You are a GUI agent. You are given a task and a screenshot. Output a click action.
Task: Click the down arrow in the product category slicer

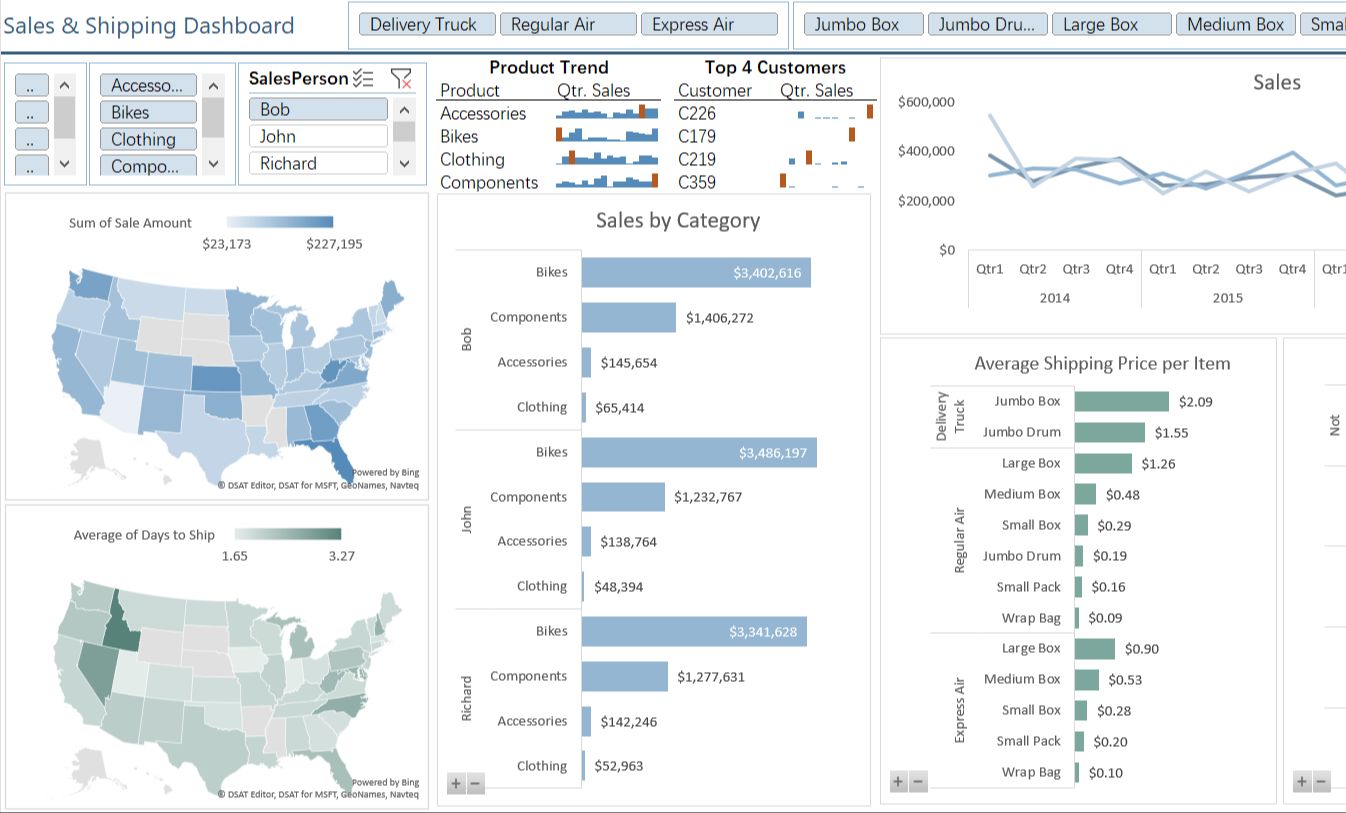pyautogui.click(x=213, y=163)
